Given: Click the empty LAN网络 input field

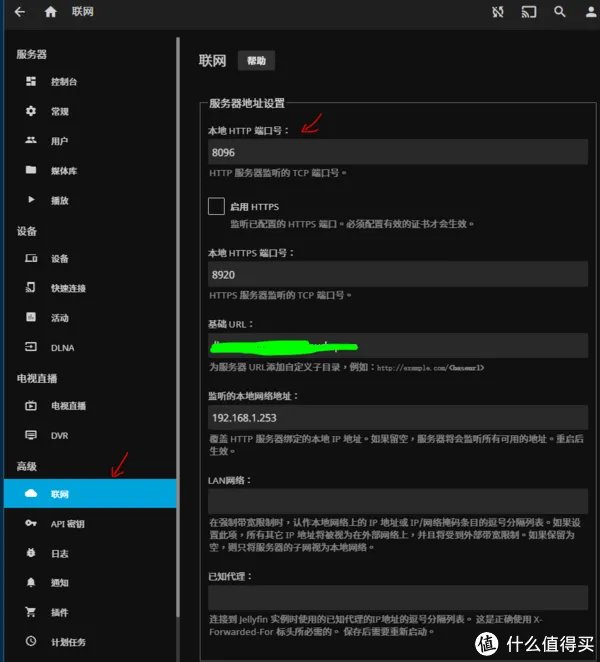Looking at the screenshot, I should tap(398, 501).
